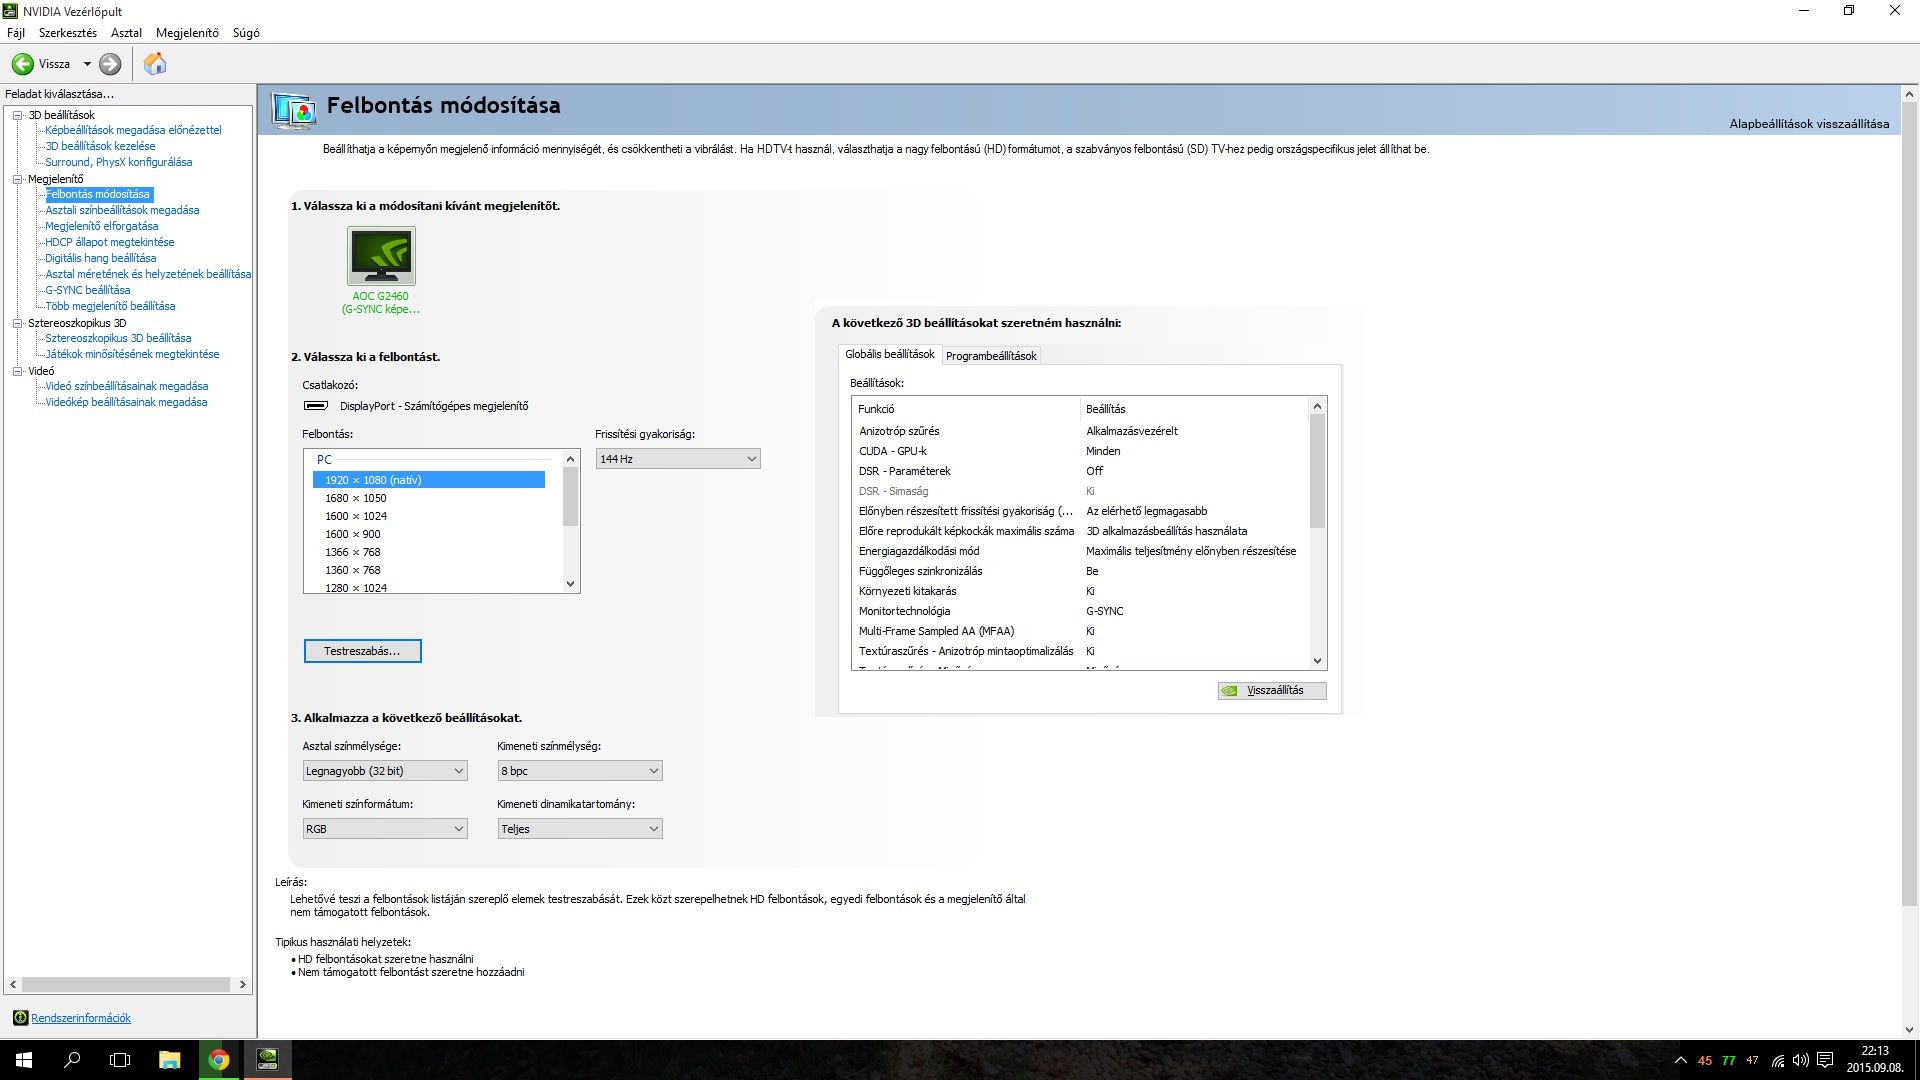Select Függőleges szinkronizálás setting row
The height and width of the screenshot is (1080, 1920).
coord(1080,571)
